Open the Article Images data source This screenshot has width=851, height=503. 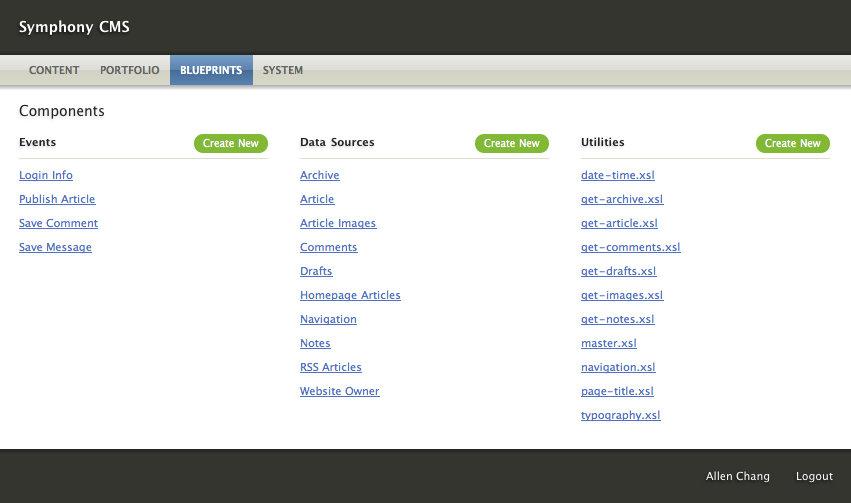click(x=338, y=224)
